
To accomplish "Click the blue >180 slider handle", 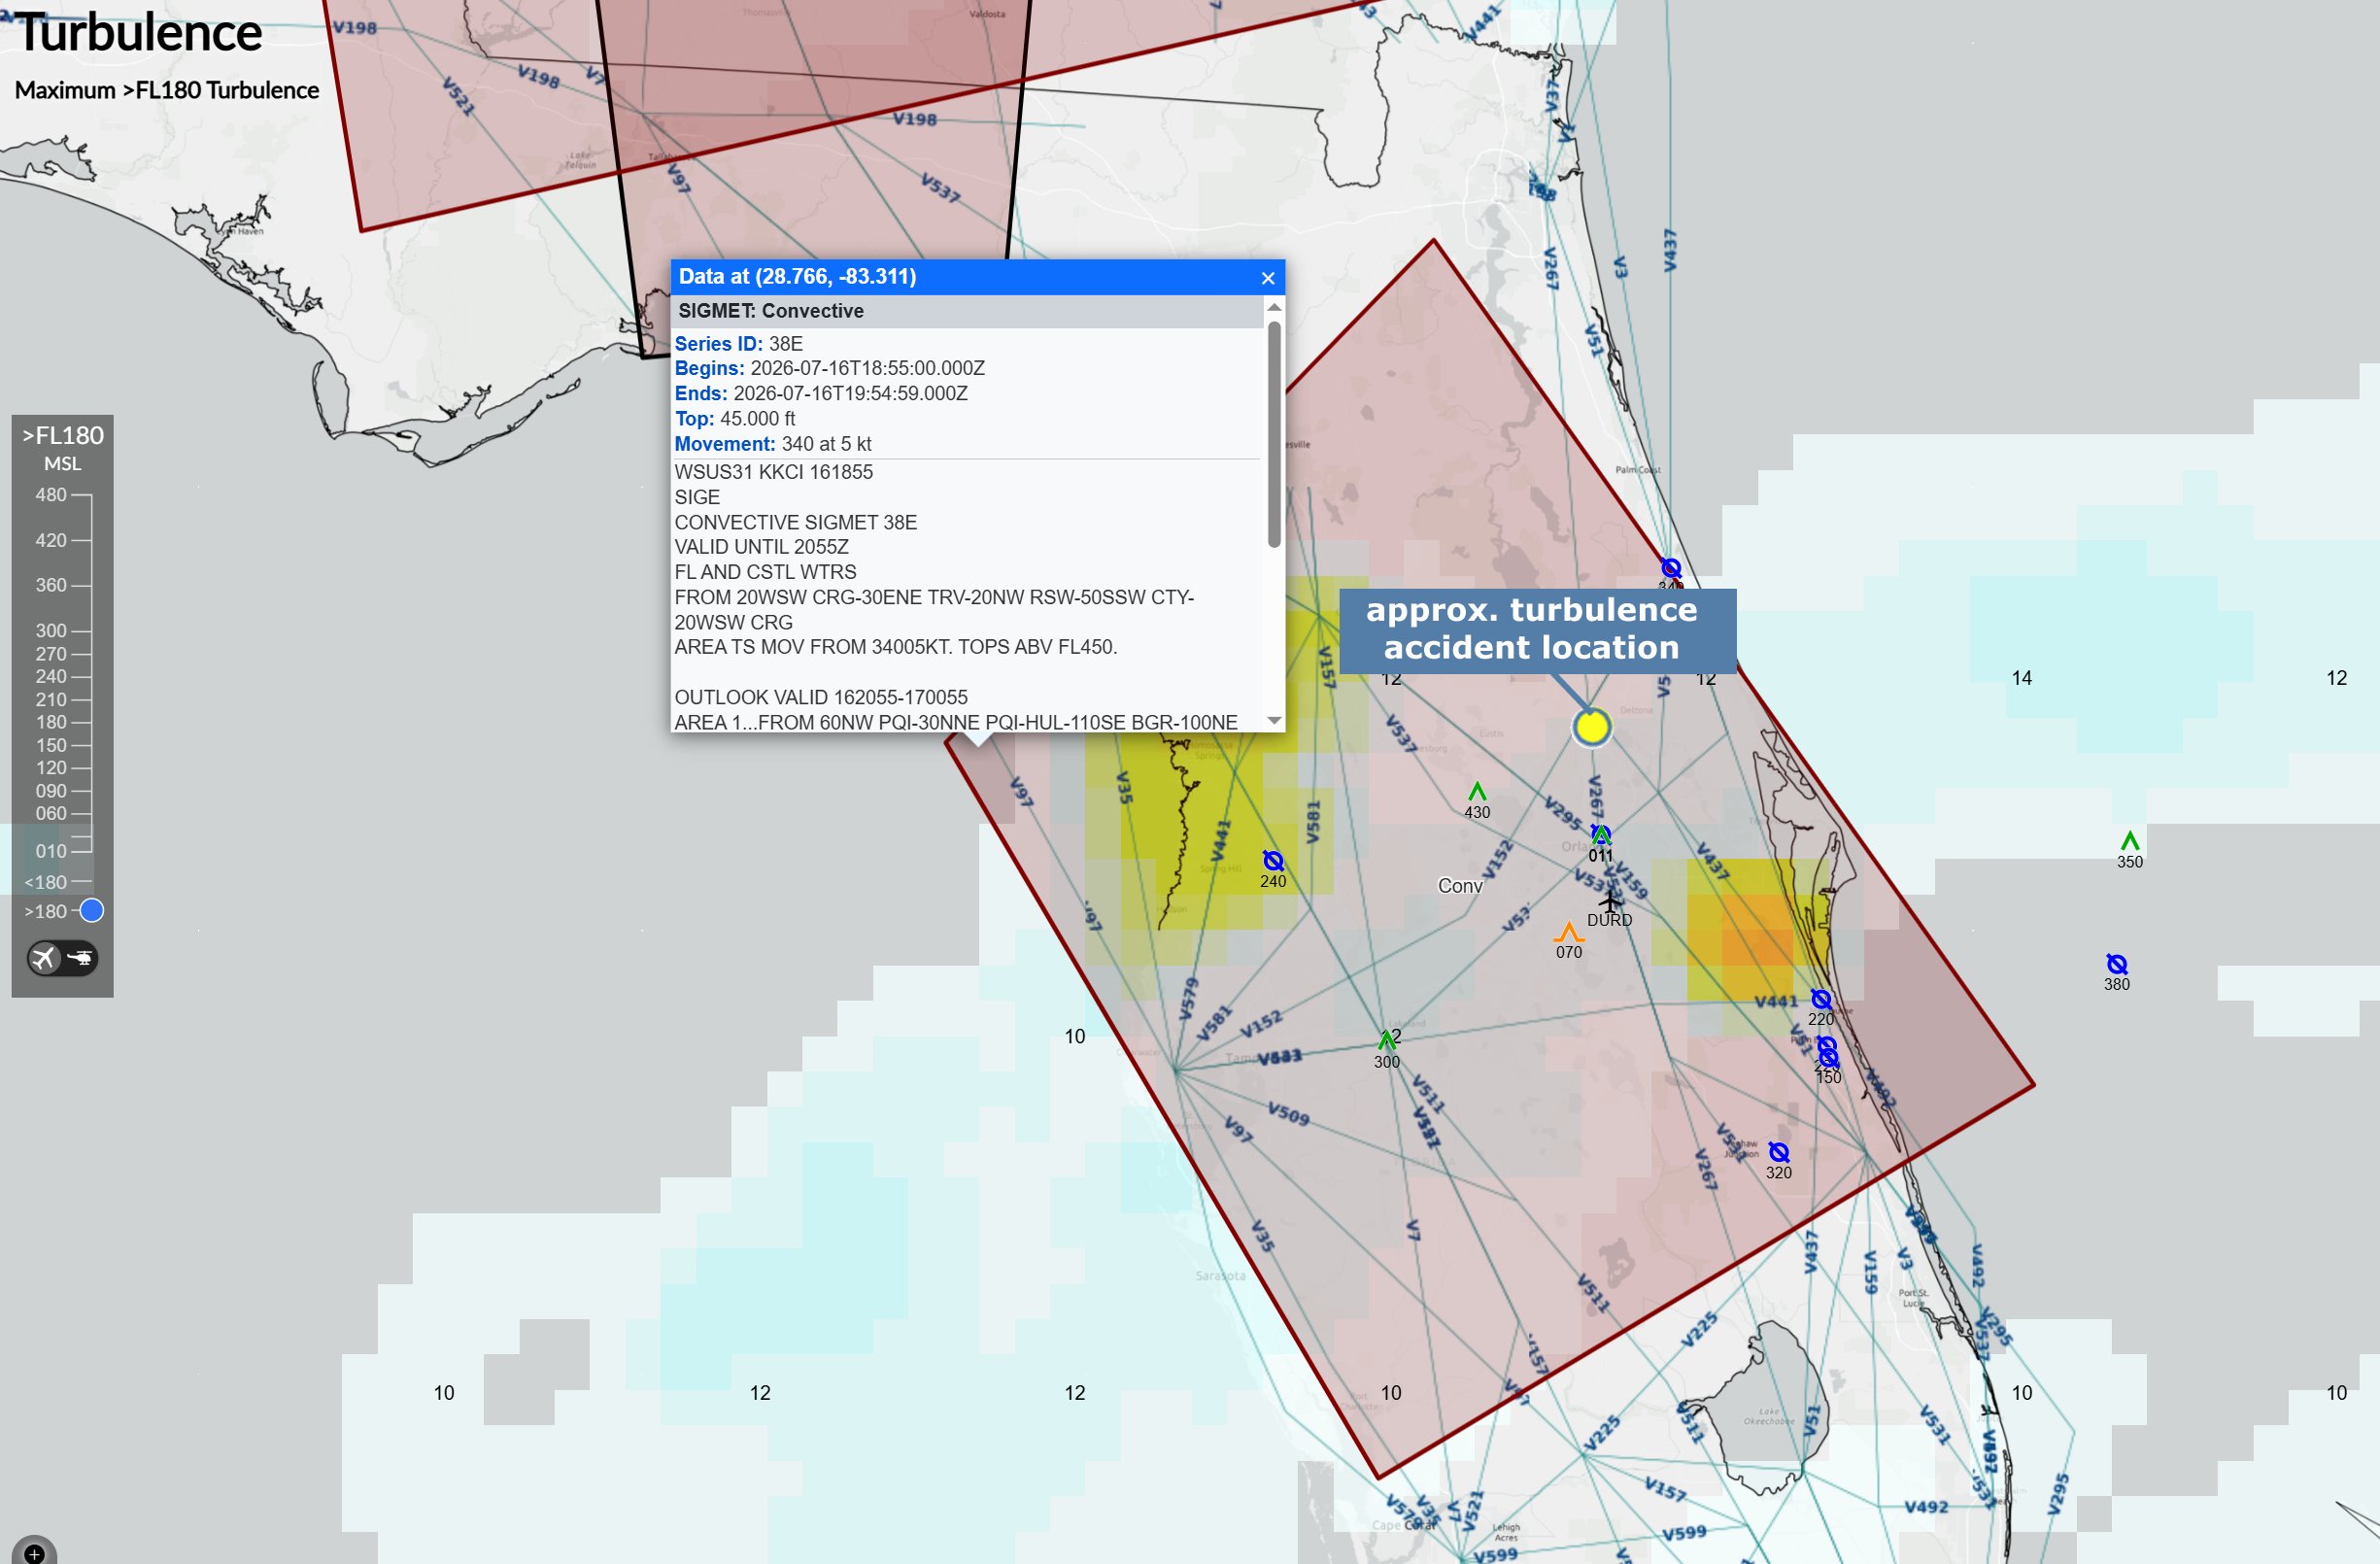I will [x=91, y=911].
